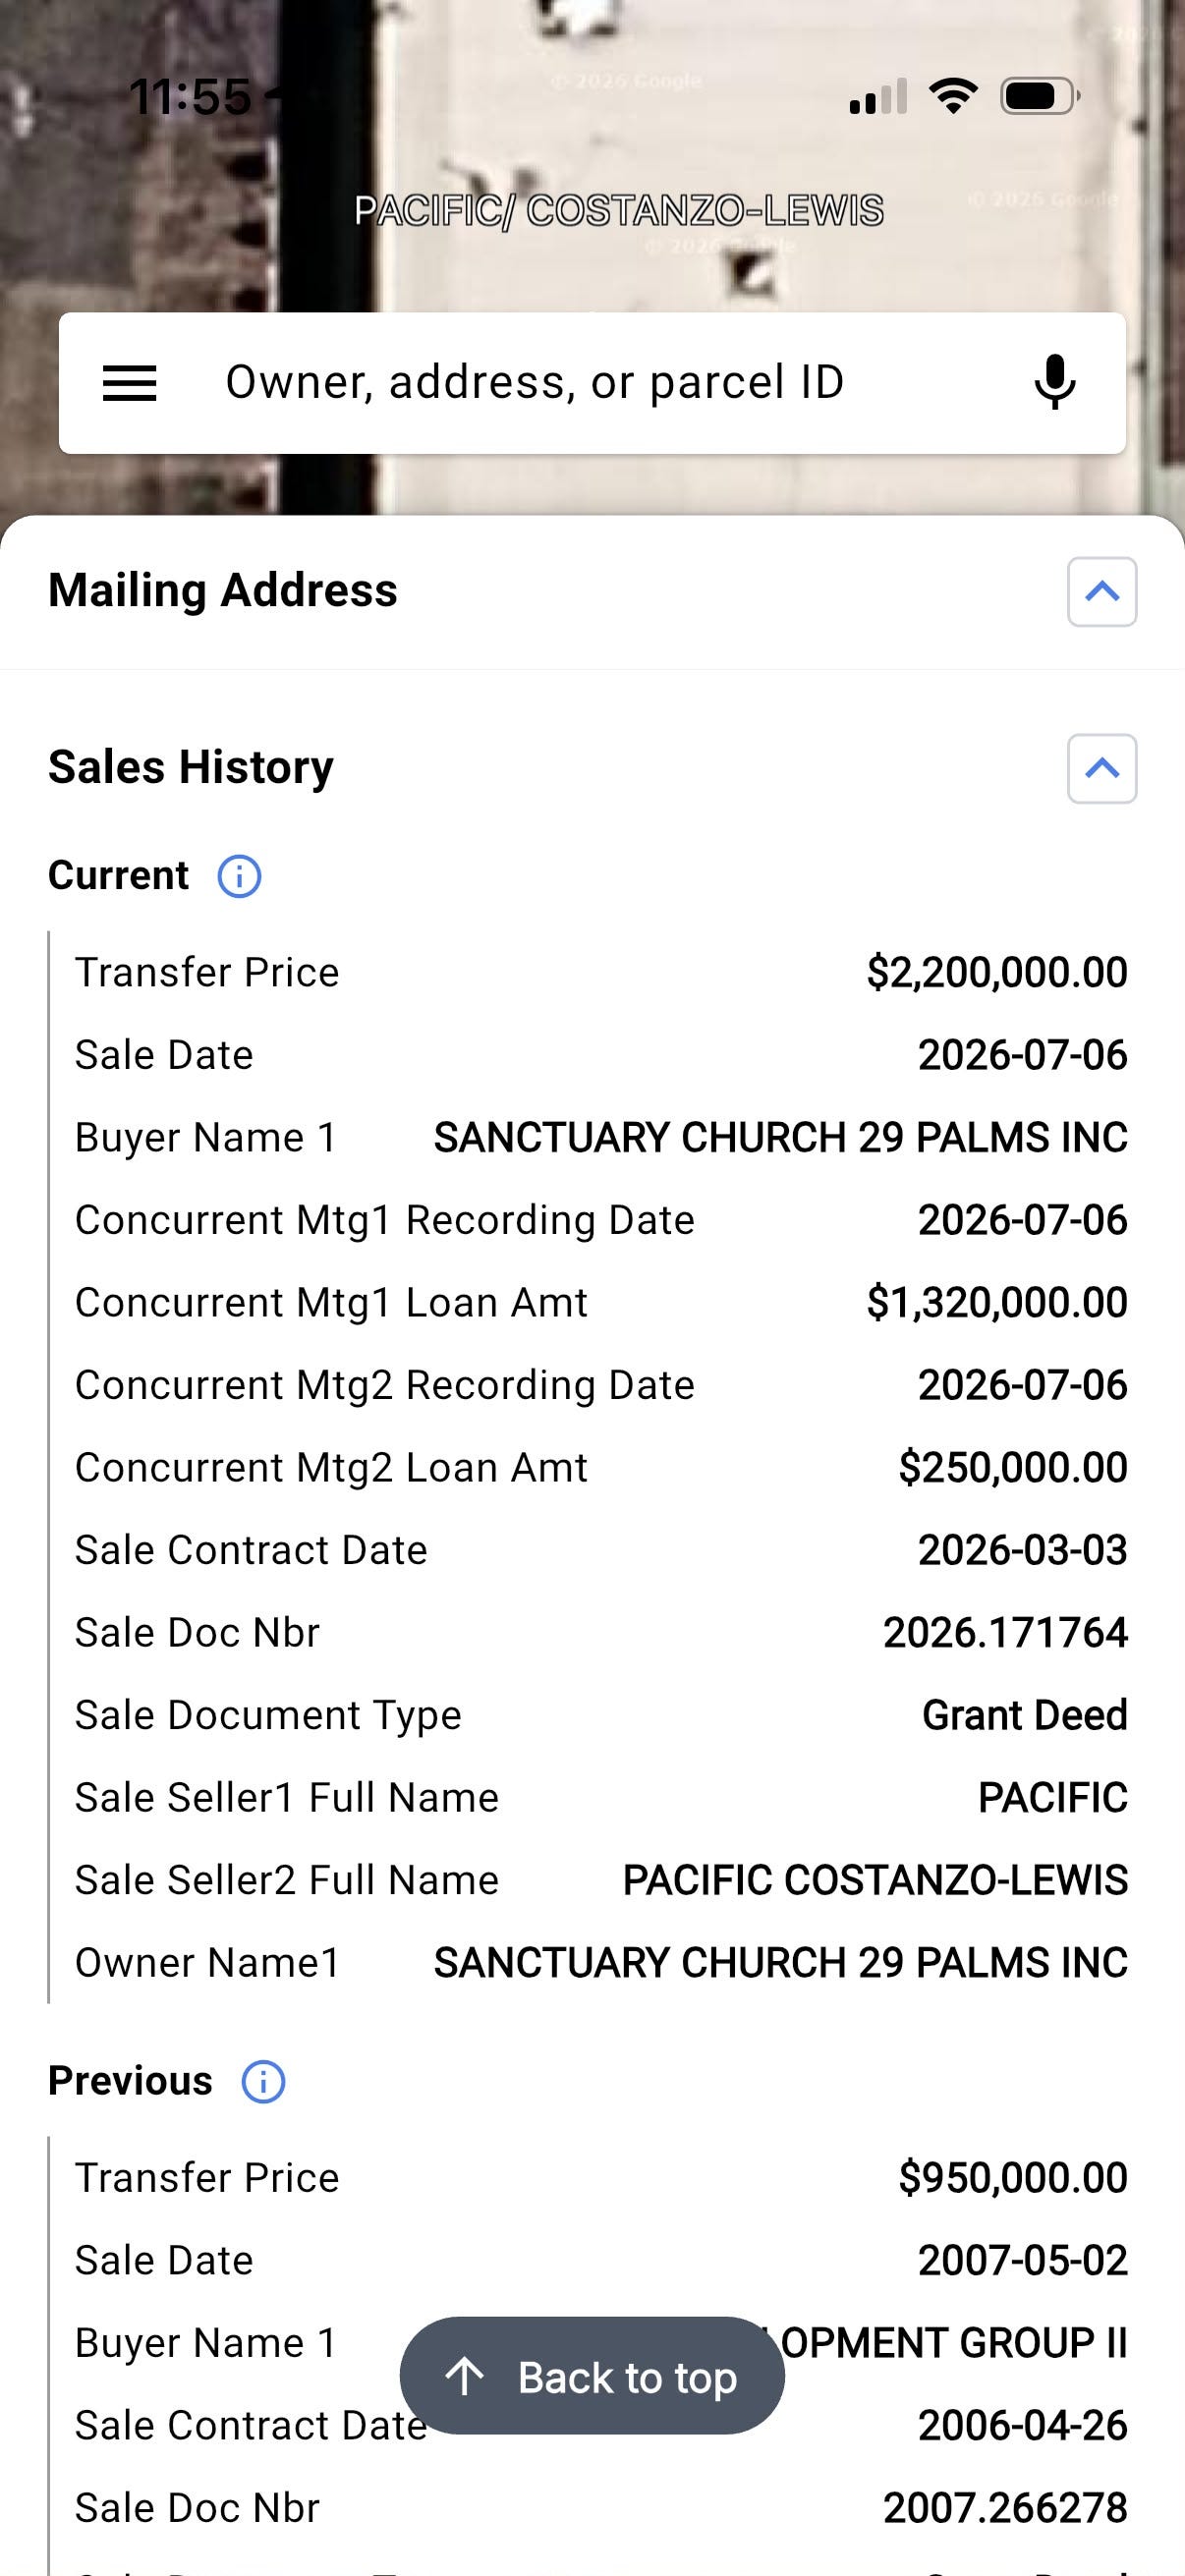
Task: Click the Back to top button
Action: (x=592, y=2376)
